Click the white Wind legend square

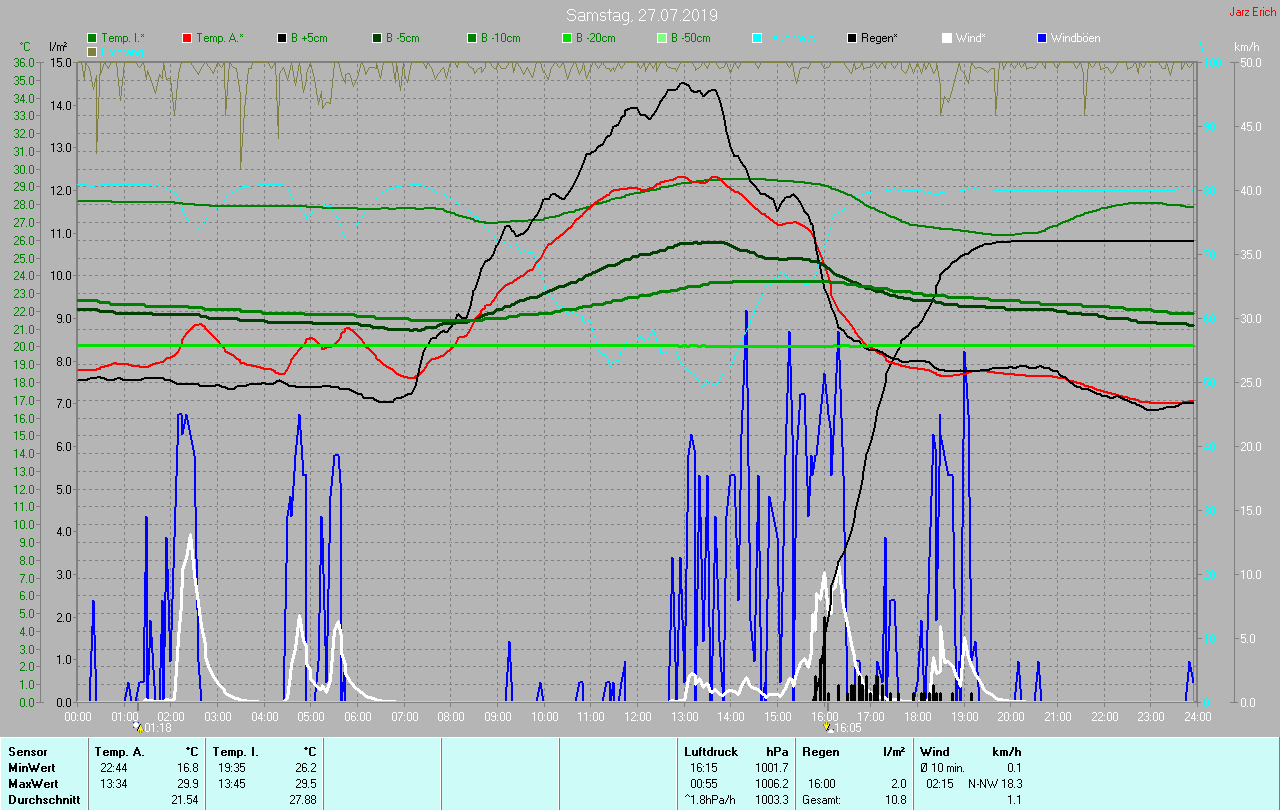pyautogui.click(x=946, y=38)
